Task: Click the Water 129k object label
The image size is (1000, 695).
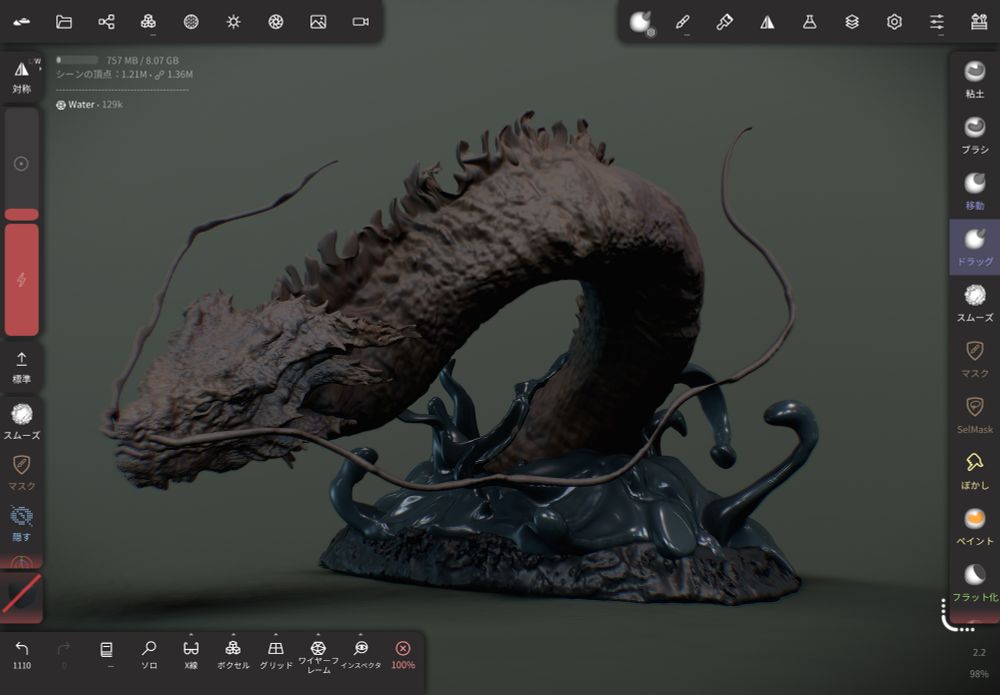Action: tap(89, 105)
